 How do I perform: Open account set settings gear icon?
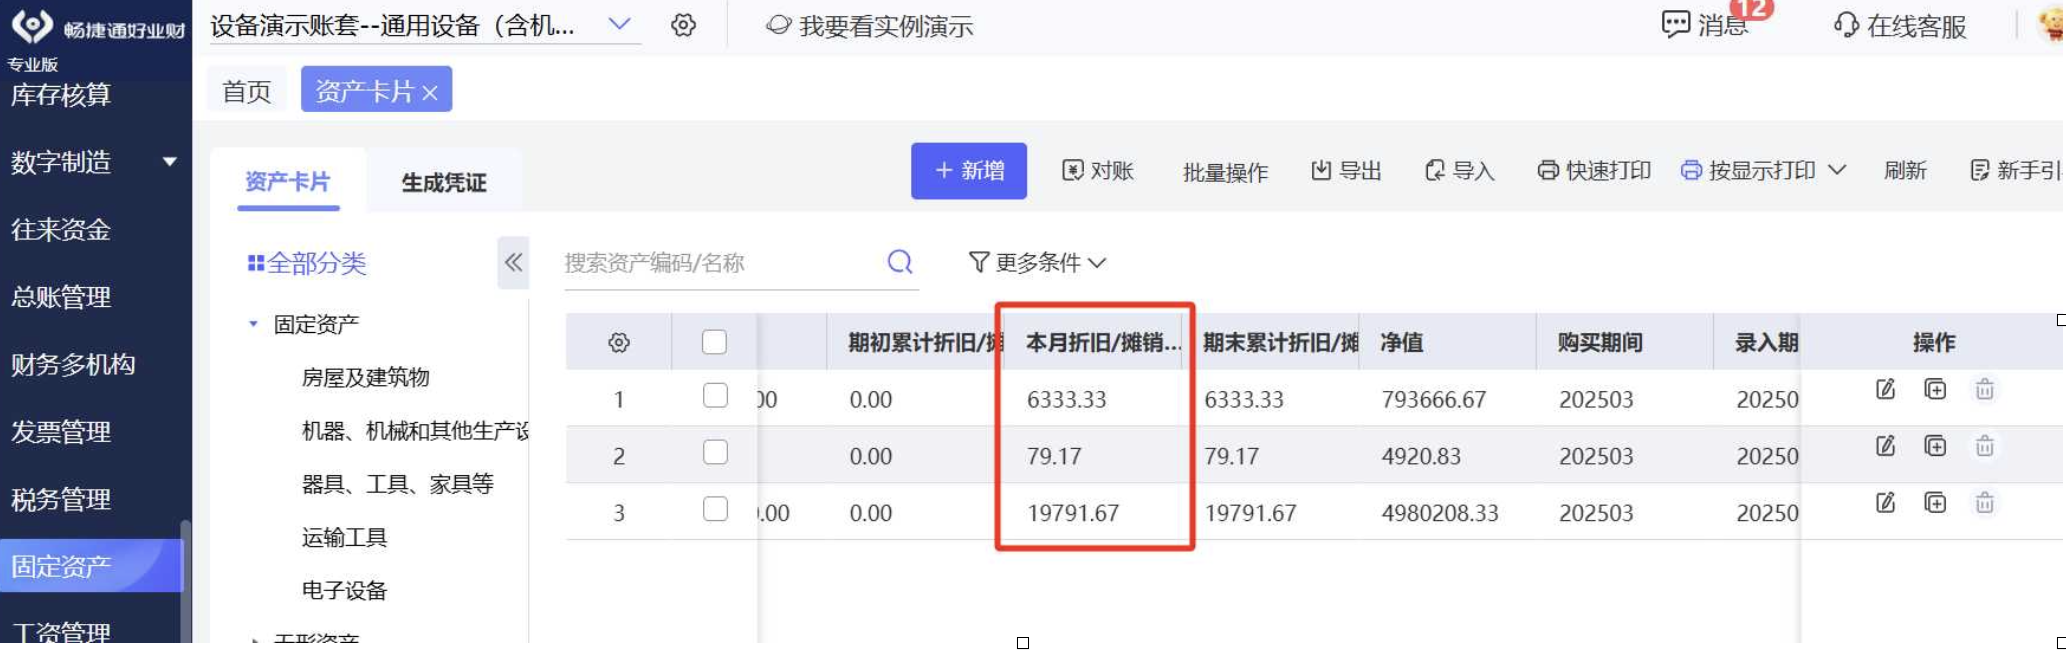coord(683,25)
